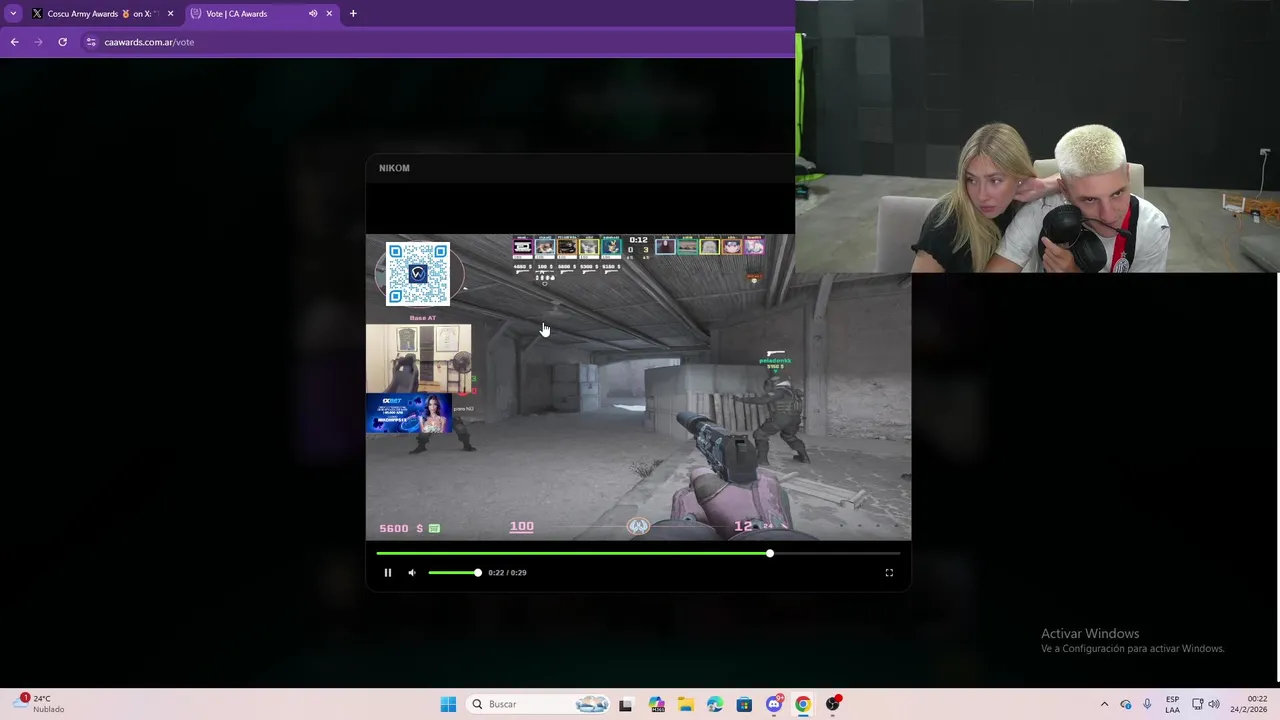The image size is (1280, 720).
Task: Mute the tab using its speaker icon
Action: [313, 14]
